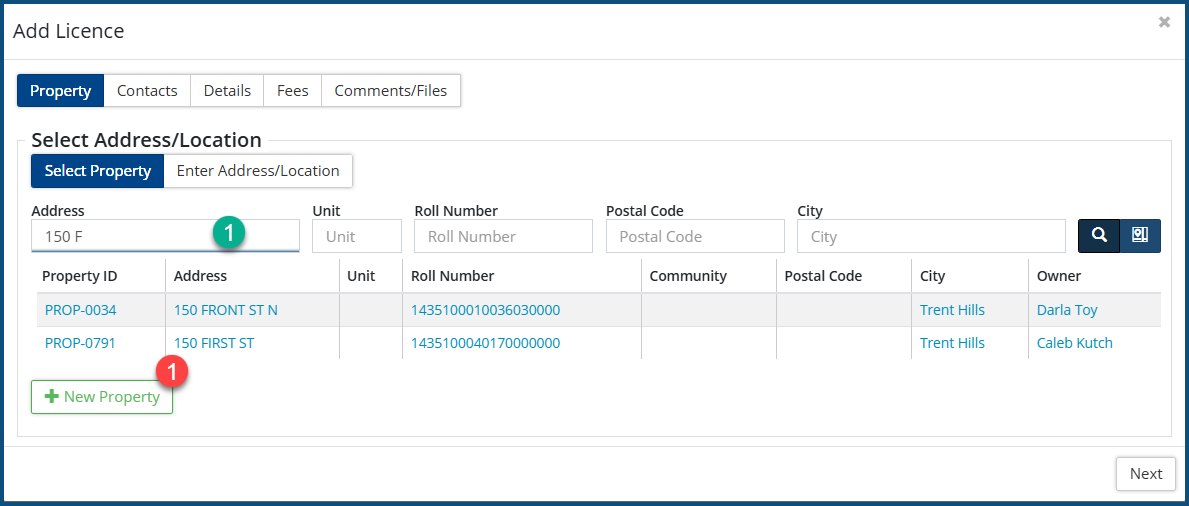Click the New Property button
This screenshot has width=1189, height=506.
pyautogui.click(x=102, y=397)
